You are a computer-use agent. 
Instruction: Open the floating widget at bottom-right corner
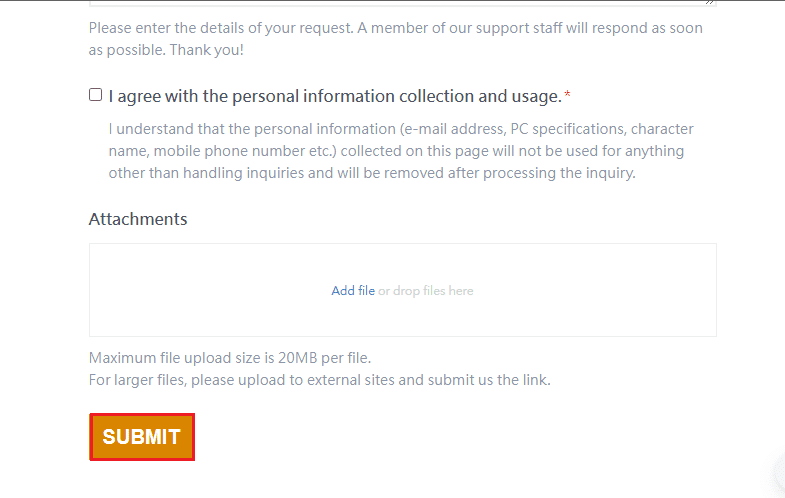tap(779, 474)
